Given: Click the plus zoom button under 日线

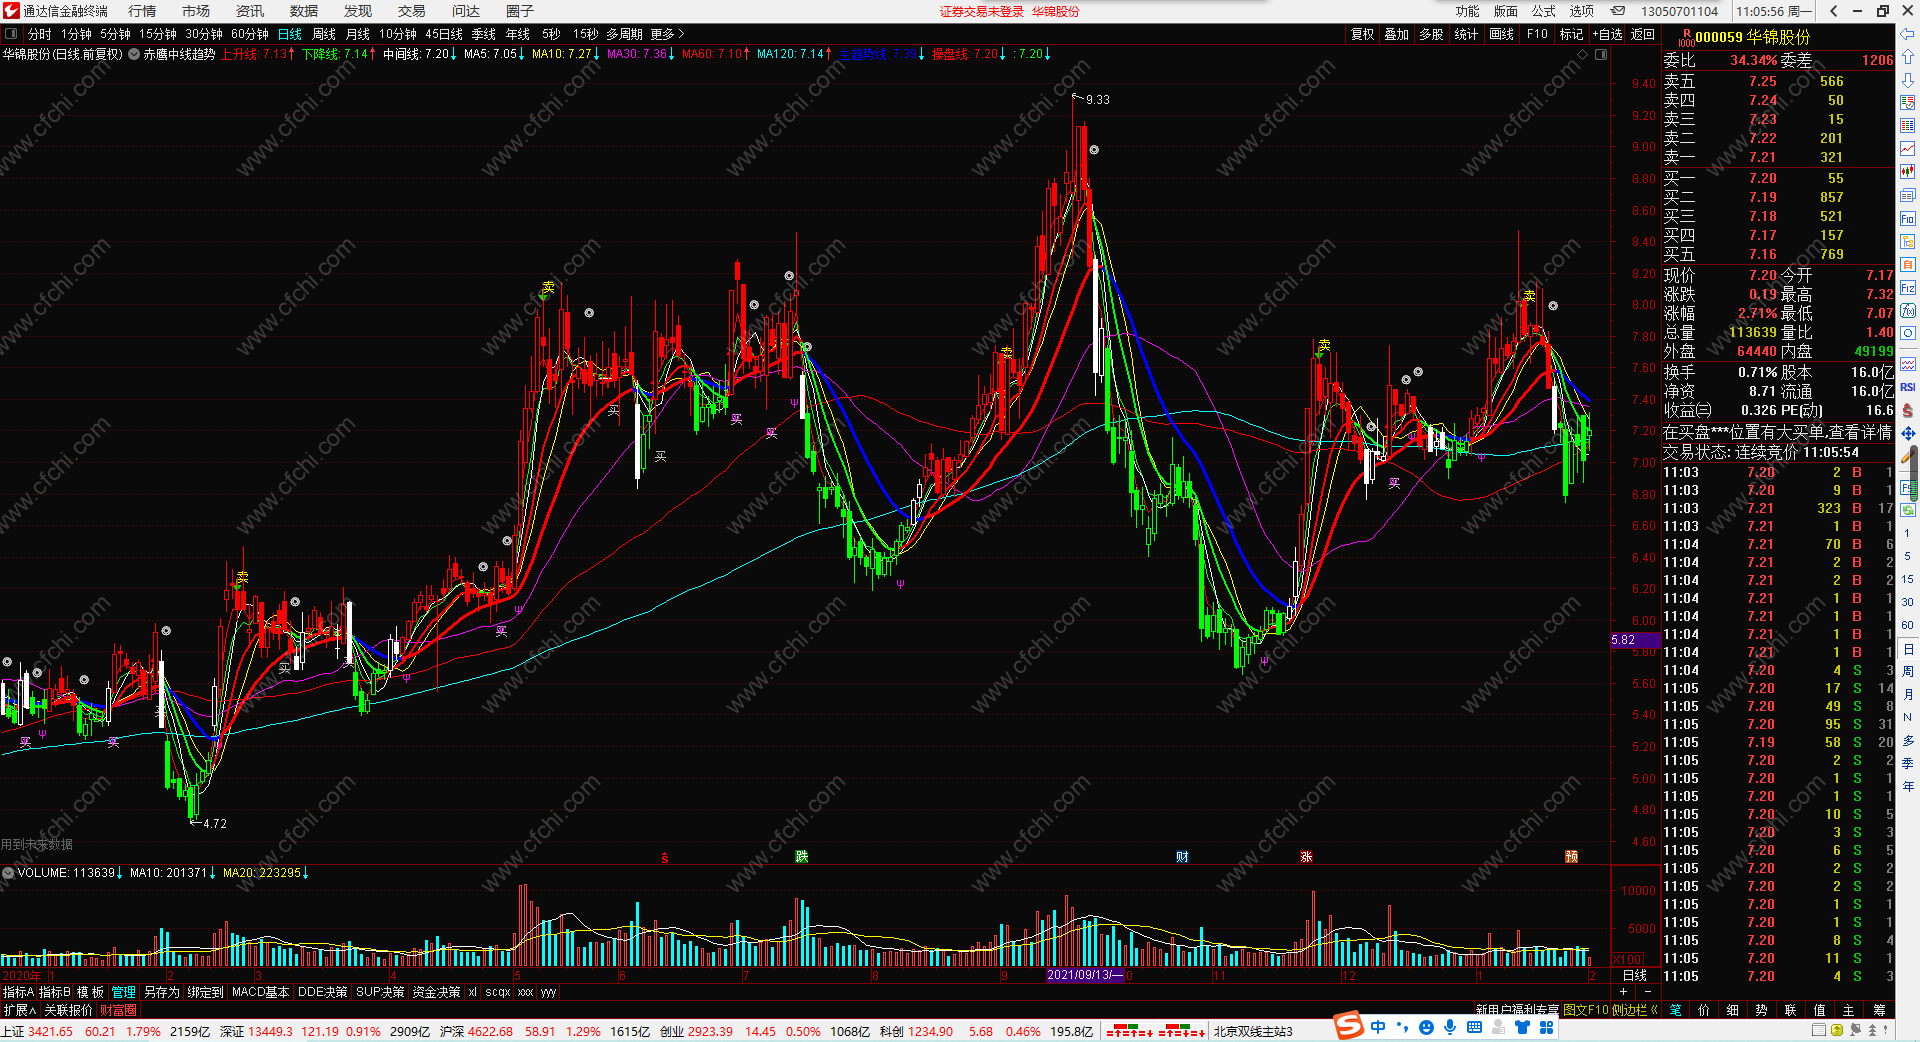Looking at the screenshot, I should click(x=1623, y=992).
